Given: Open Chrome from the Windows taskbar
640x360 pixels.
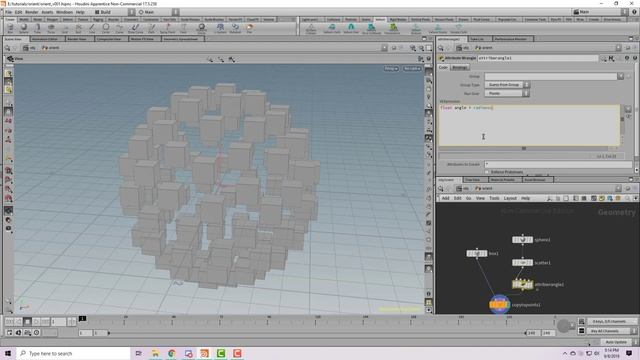Looking at the screenshot, I should click(171, 353).
